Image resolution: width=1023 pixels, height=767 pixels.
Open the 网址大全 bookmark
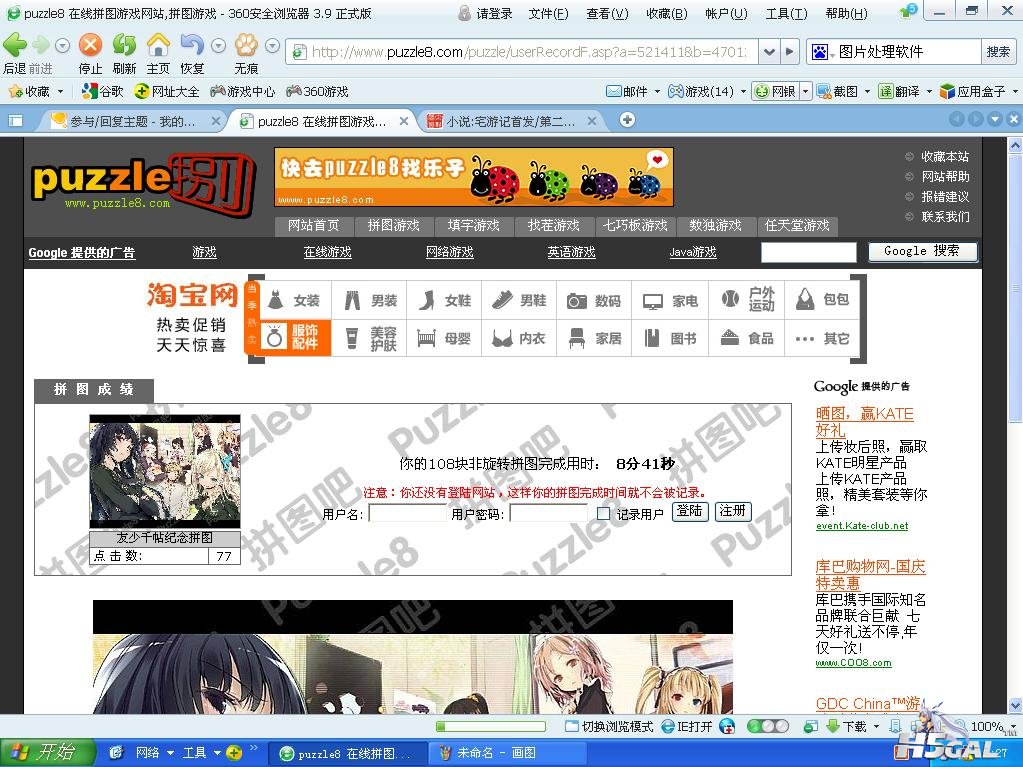coord(166,91)
